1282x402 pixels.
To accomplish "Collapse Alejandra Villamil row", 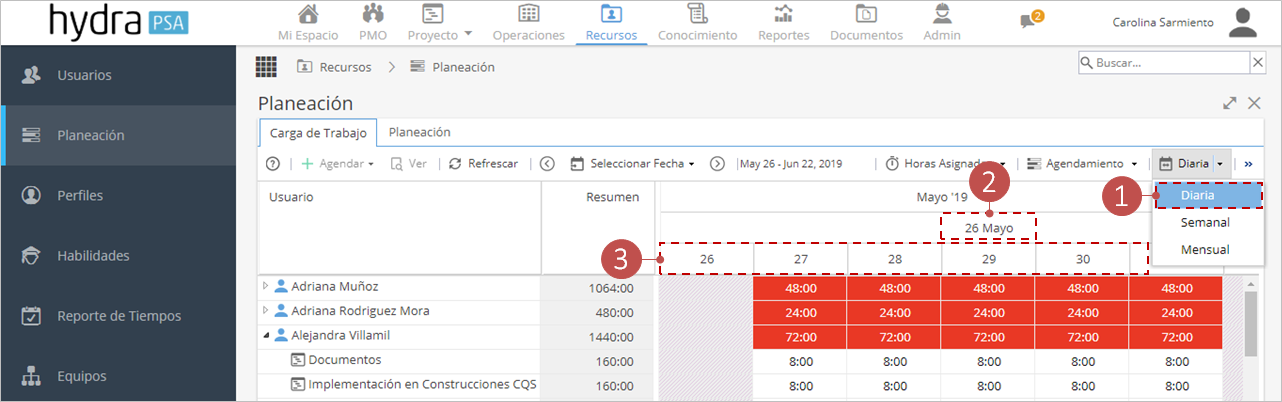I will [x=266, y=336].
